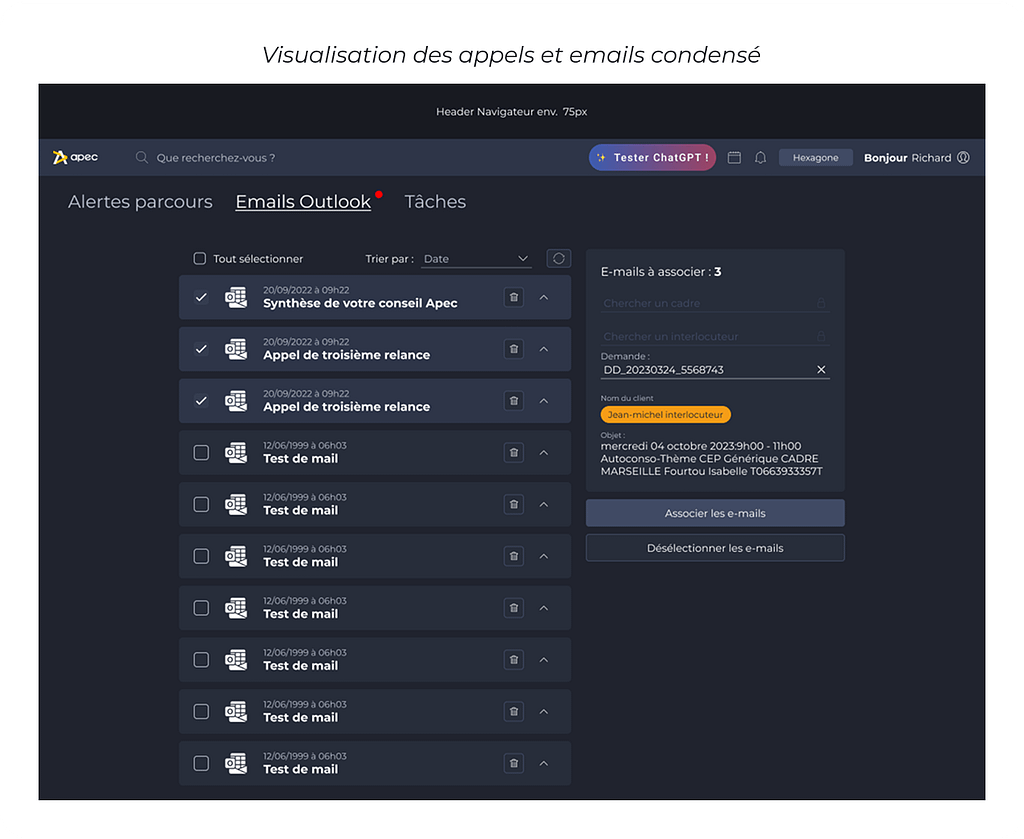The width and height of the screenshot is (1024, 839).
Task: Switch to the 'Tâches' tab
Action: pos(435,202)
